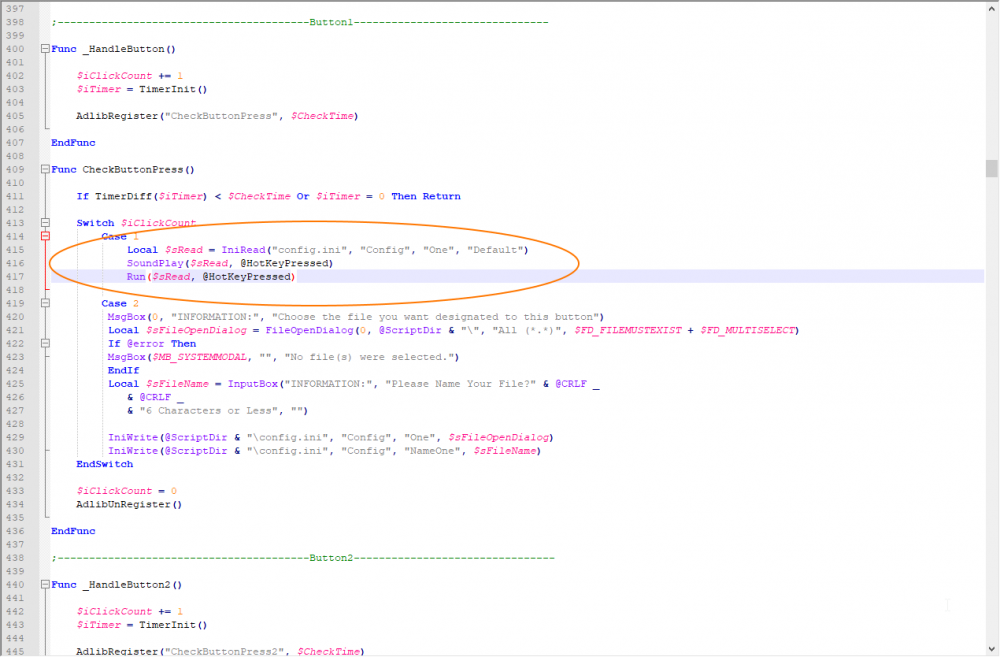Screen dimensions: 1000x657
Task: Collapse the red Case 1 fold marker
Action: [x=45, y=237]
